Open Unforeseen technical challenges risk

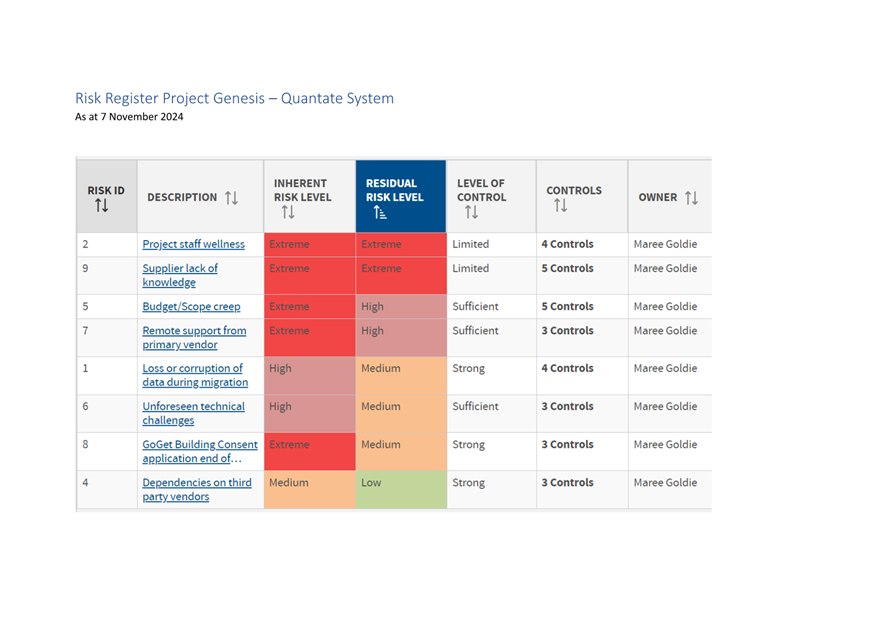point(193,413)
